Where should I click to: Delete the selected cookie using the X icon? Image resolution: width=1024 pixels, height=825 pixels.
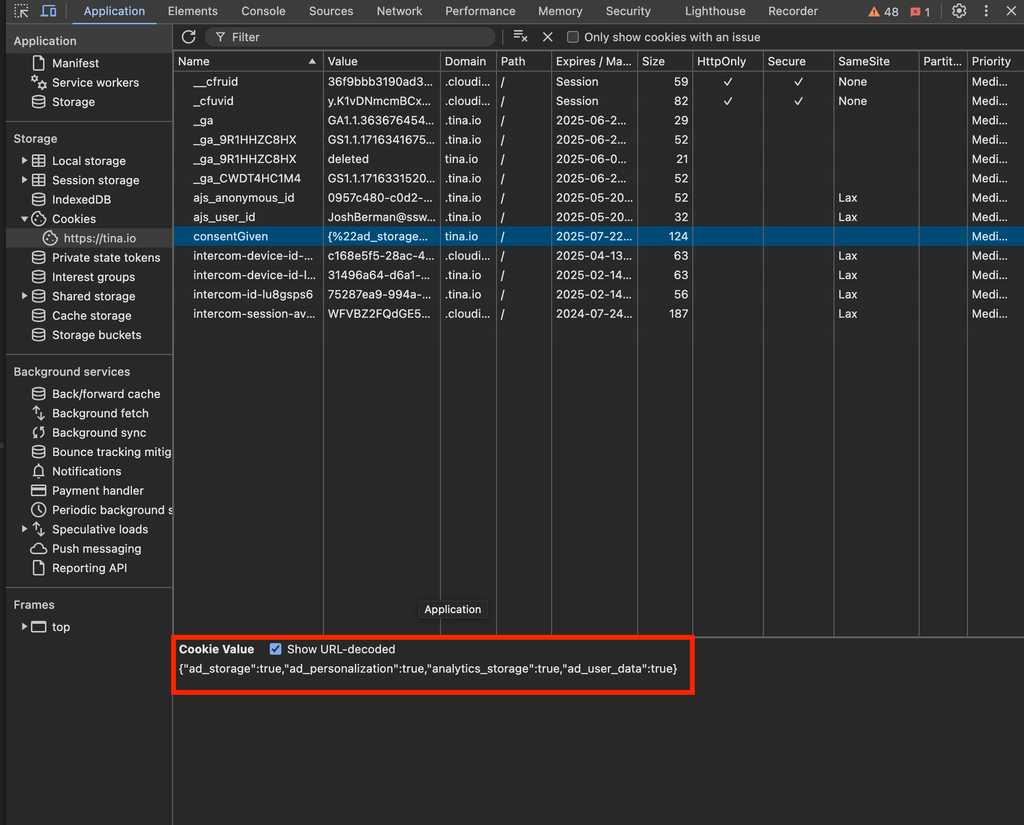[x=546, y=35]
